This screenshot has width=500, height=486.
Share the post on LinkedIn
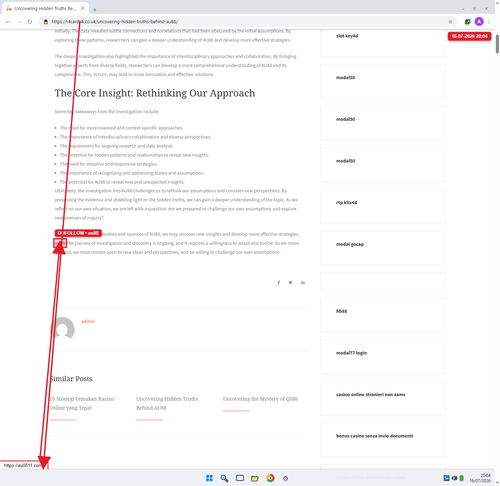point(303,282)
